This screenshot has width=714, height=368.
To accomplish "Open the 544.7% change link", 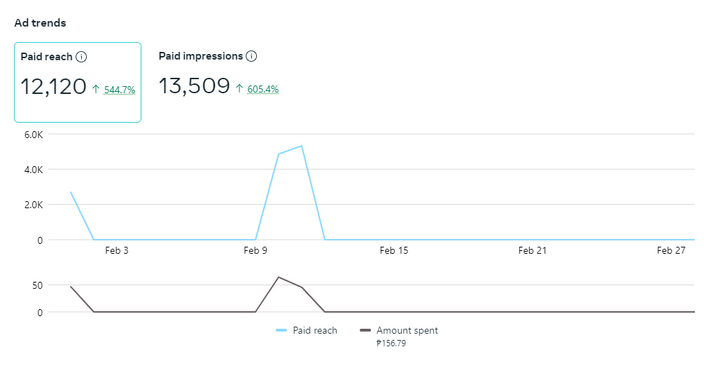I will pos(119,90).
